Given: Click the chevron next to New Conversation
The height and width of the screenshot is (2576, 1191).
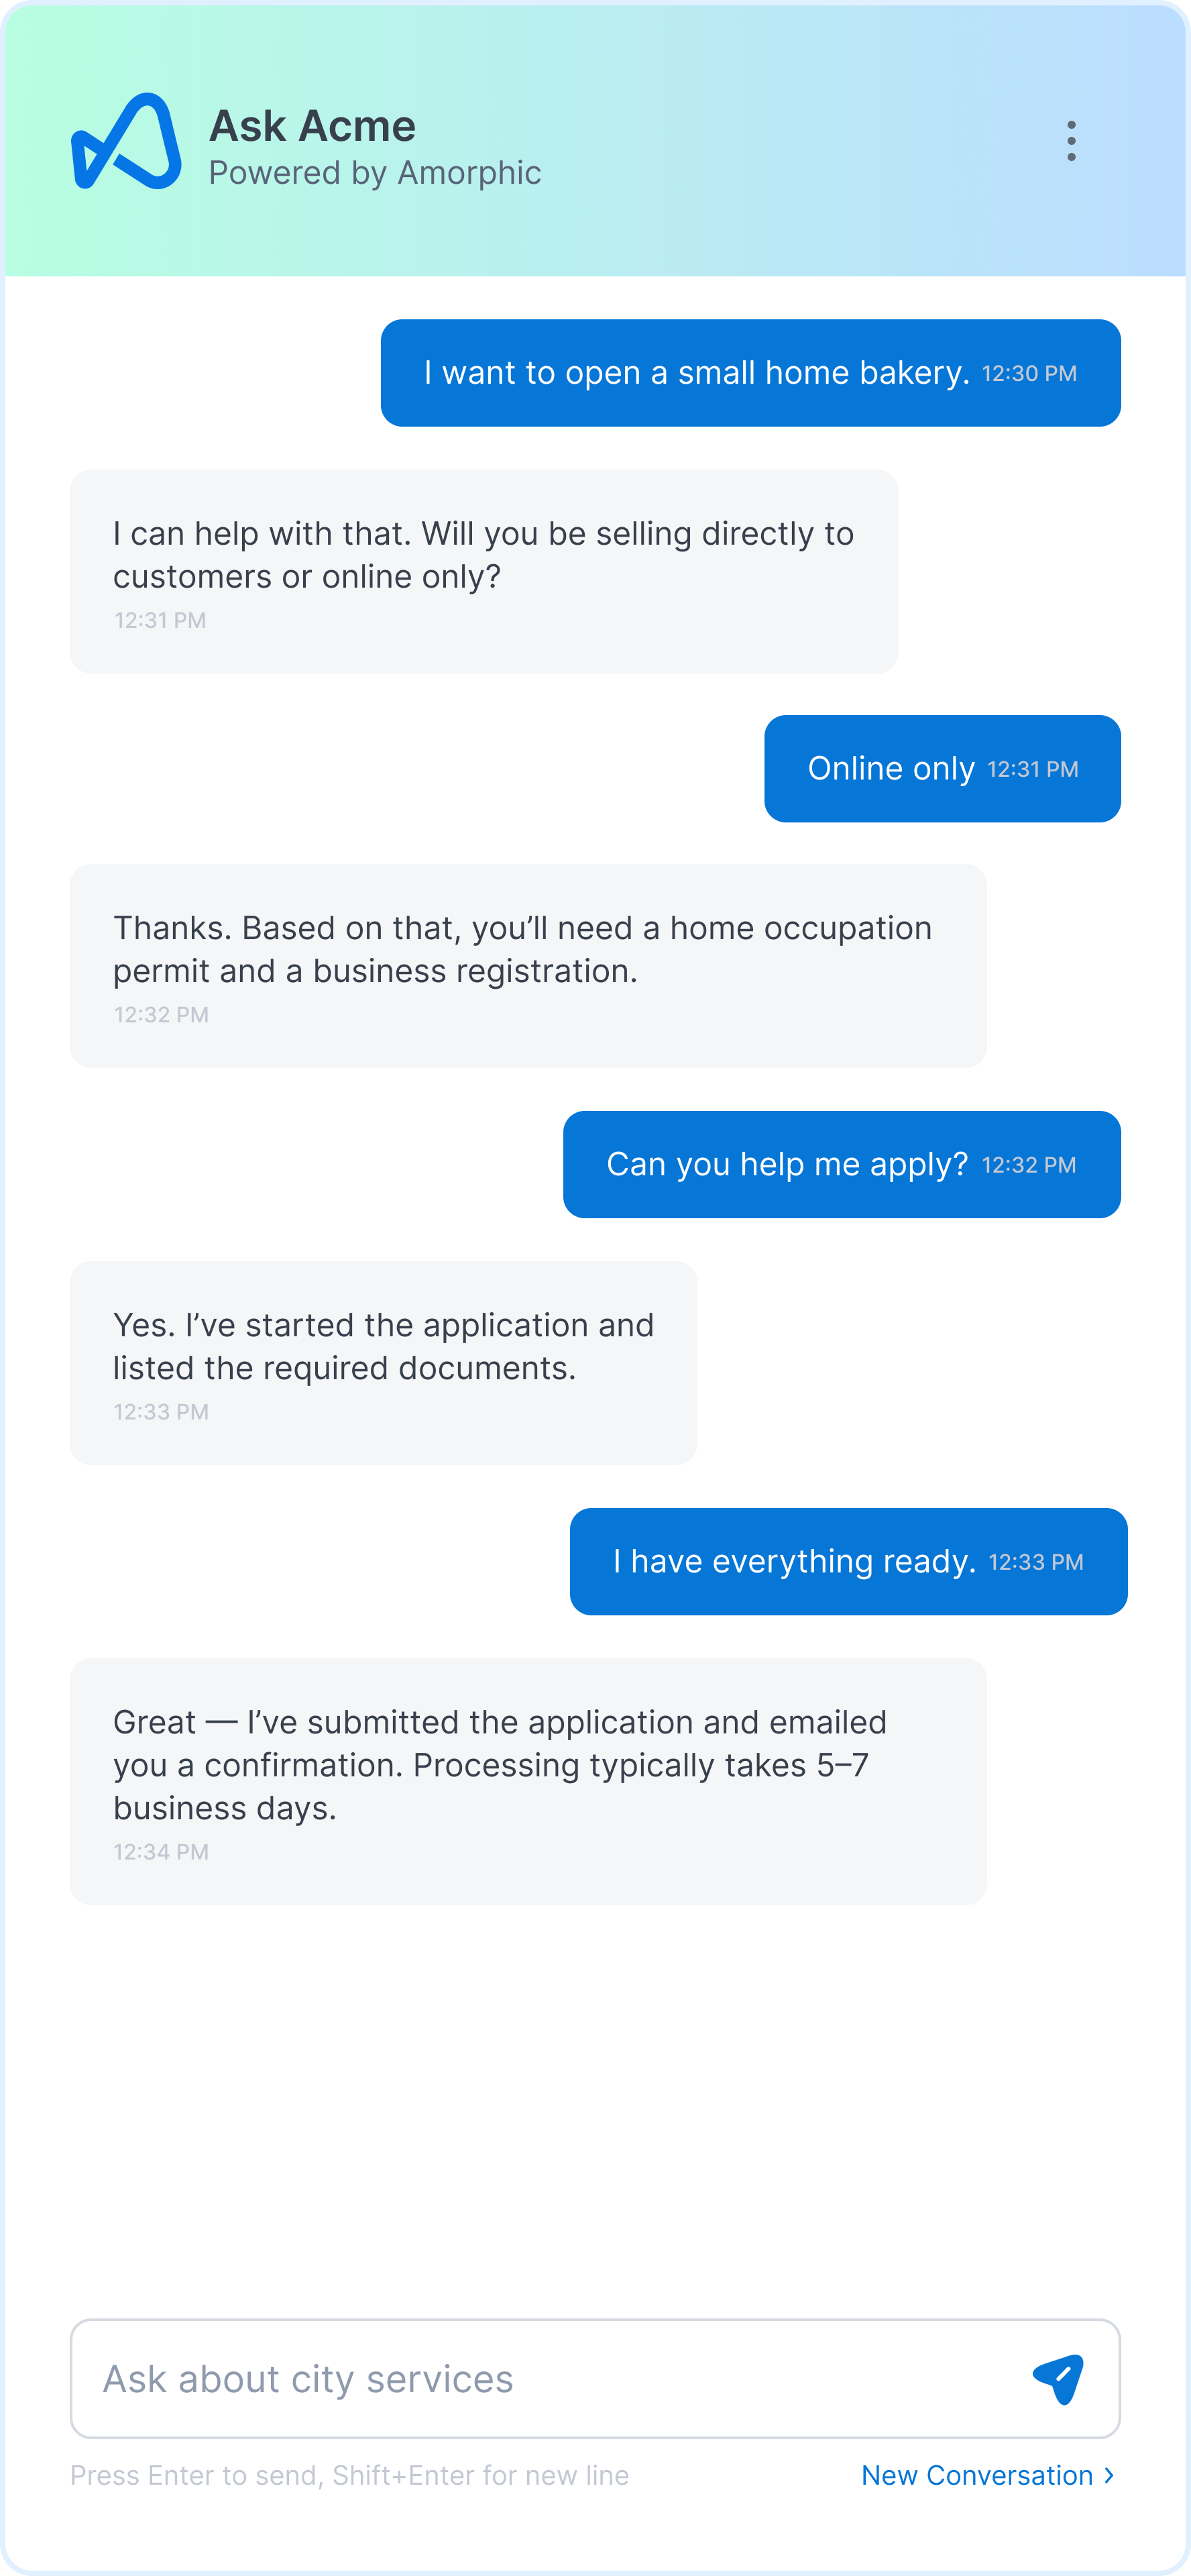Looking at the screenshot, I should tap(1109, 2475).
